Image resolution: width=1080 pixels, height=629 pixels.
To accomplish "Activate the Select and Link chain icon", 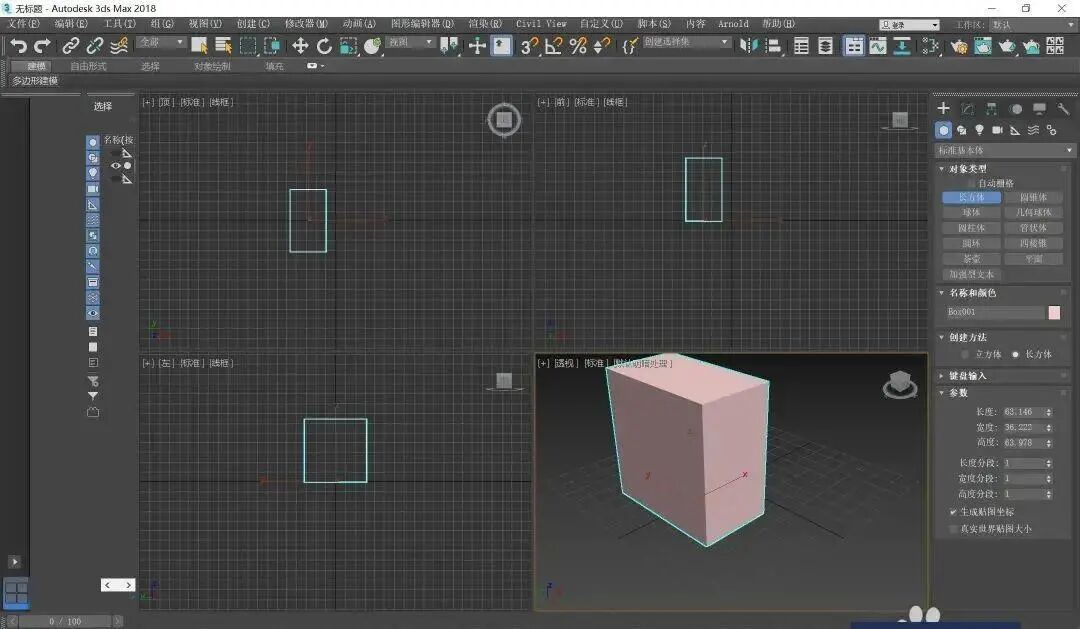I will 70,45.
